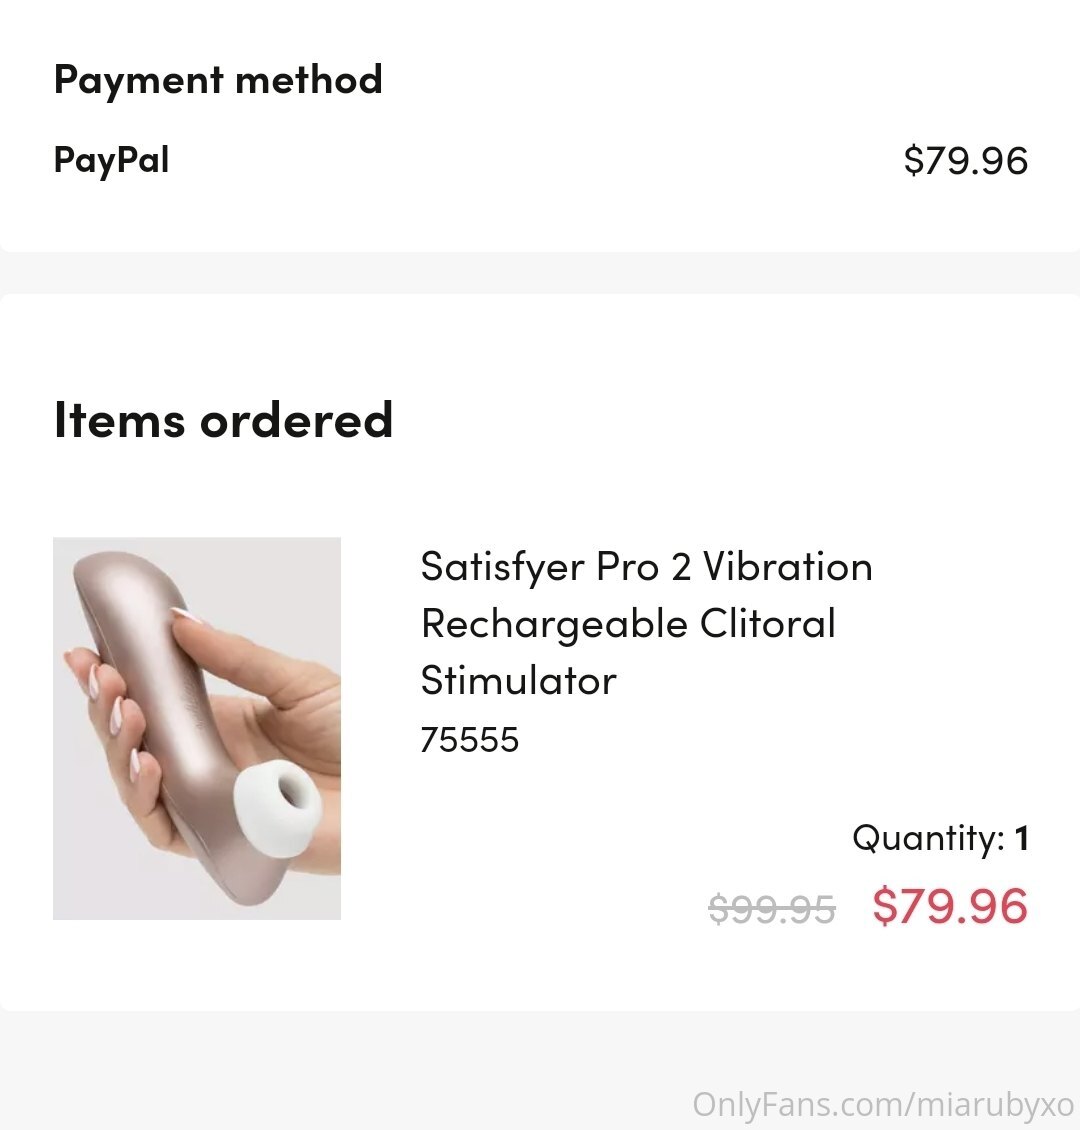The width and height of the screenshot is (1080, 1130).
Task: Click the OnlyFans.com/miarubyxo watermark text
Action: pyautogui.click(x=883, y=1105)
